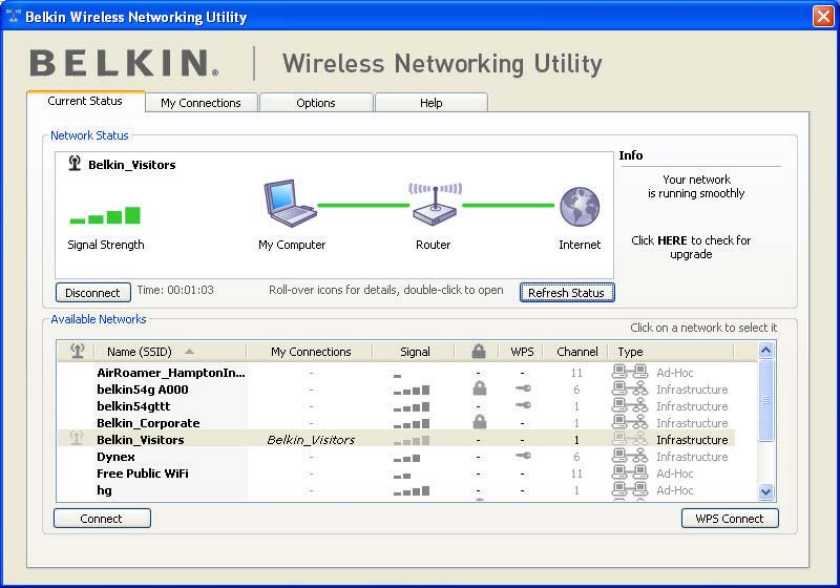This screenshot has height=588, width=840.
Task: Click the lock icon in Belkin_Corporate row
Action: 479,422
